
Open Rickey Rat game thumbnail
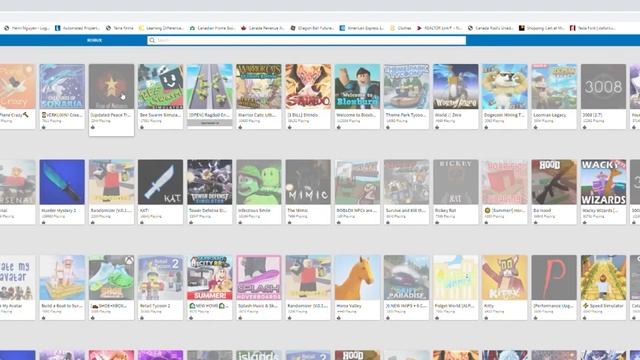(x=456, y=182)
